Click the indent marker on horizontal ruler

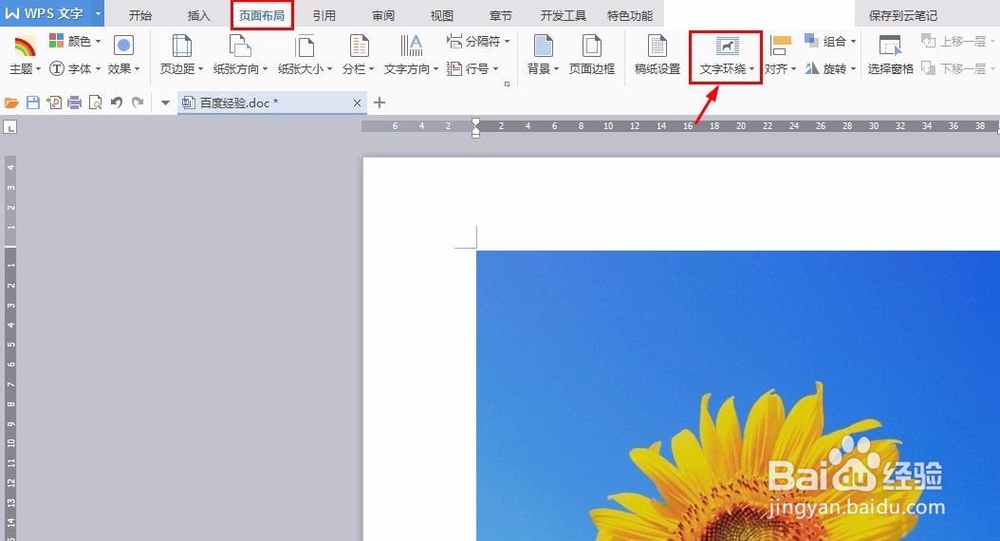(x=476, y=128)
